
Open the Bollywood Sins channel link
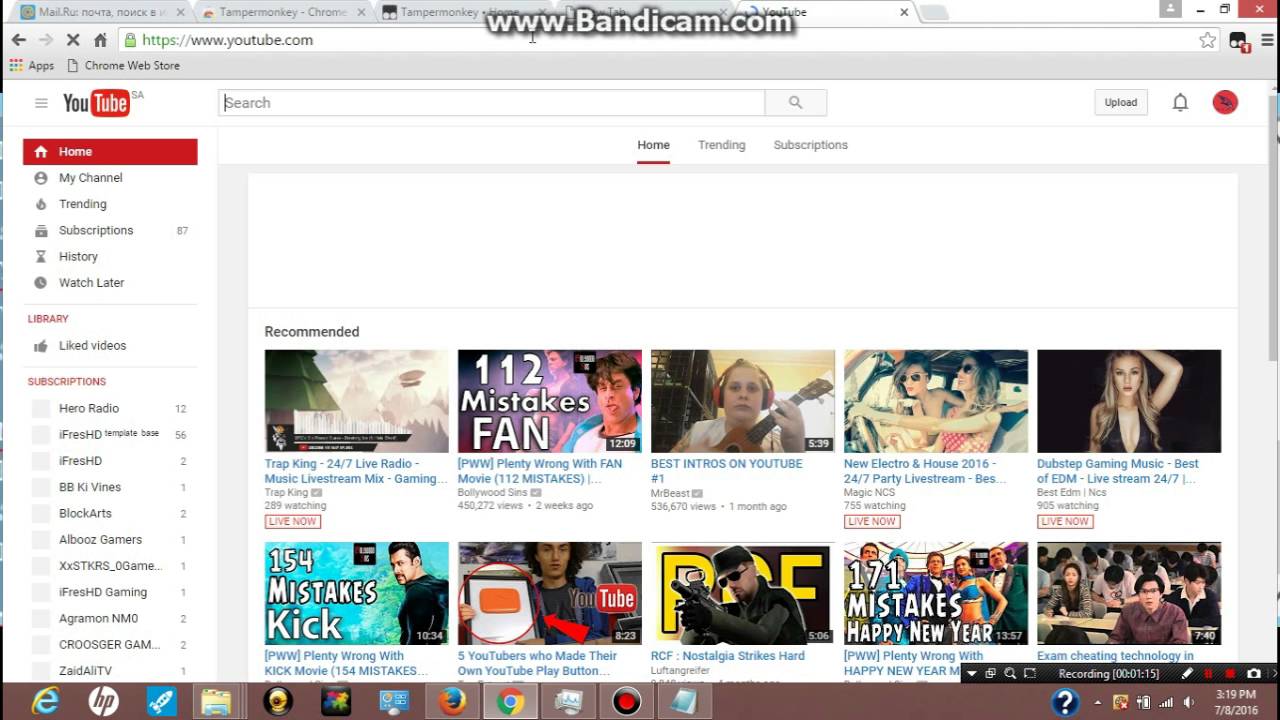pos(493,493)
